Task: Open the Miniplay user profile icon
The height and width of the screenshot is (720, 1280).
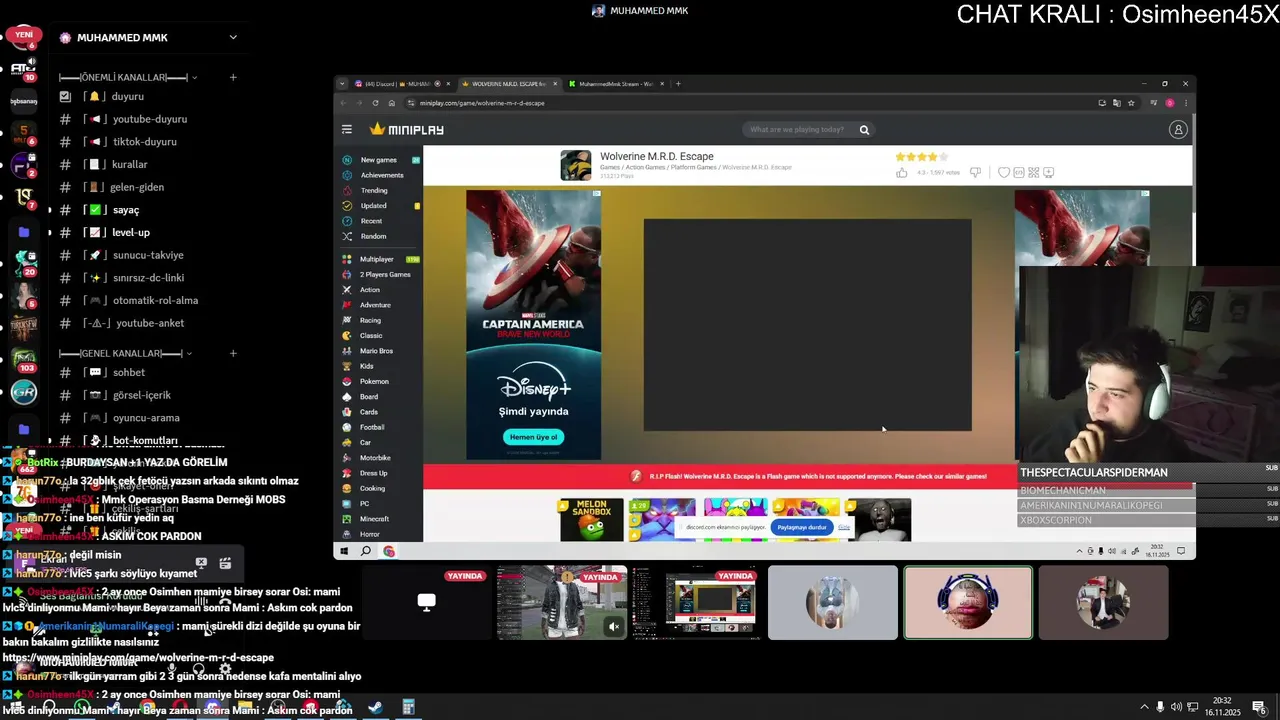Action: coord(1178,129)
